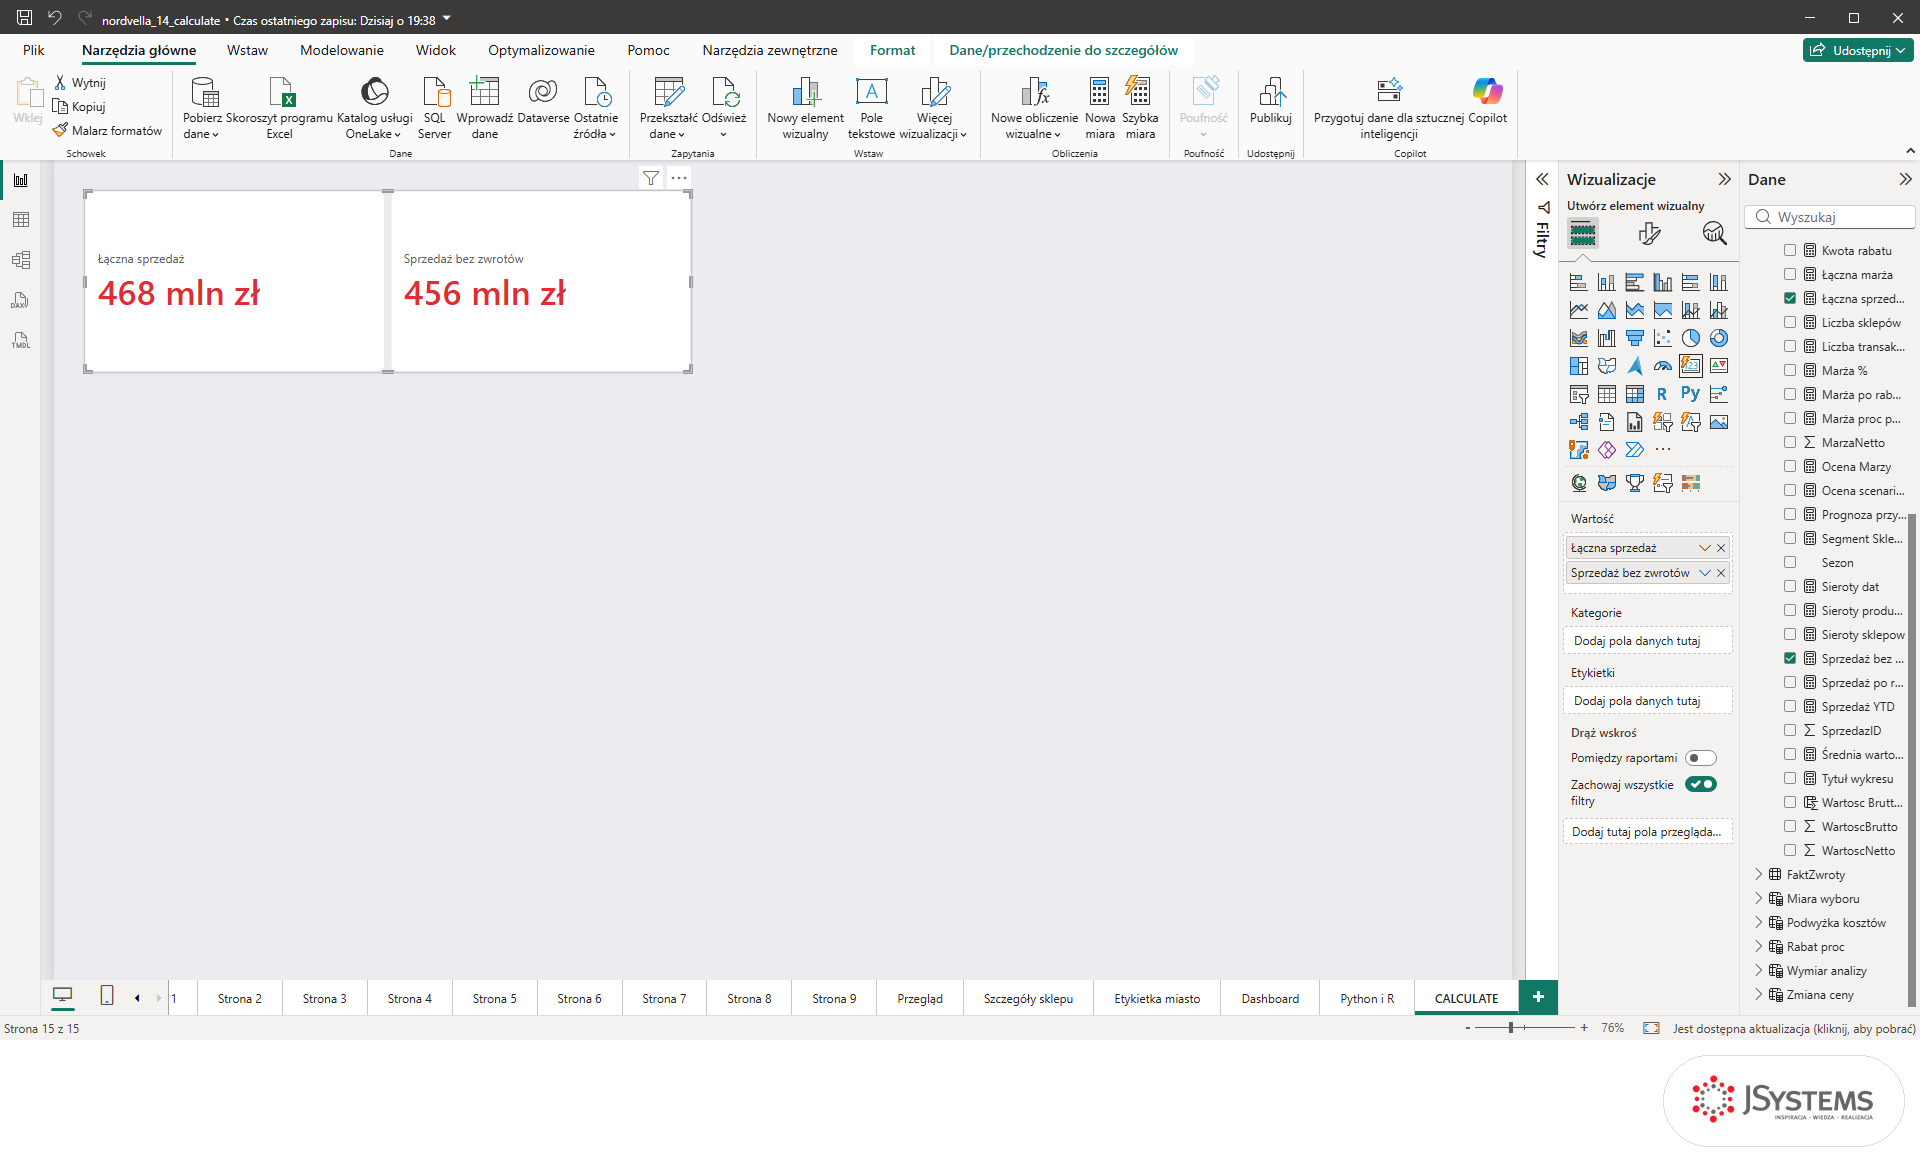Expand the Miara wyboru table

1759,899
